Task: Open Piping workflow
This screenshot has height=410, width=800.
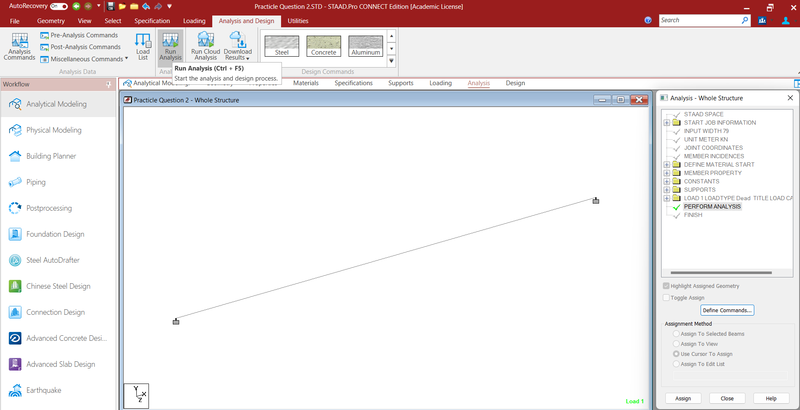Action: click(58, 182)
